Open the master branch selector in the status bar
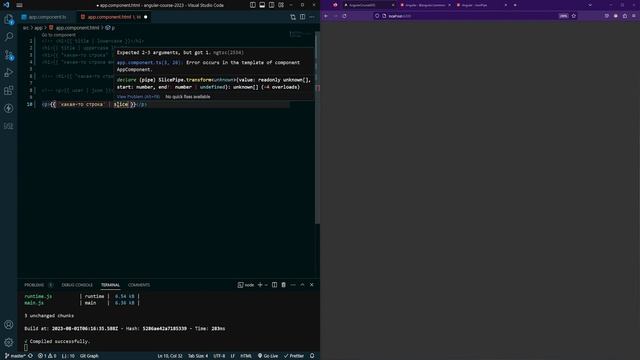This screenshot has height=360, width=640. pyautogui.click(x=15, y=356)
